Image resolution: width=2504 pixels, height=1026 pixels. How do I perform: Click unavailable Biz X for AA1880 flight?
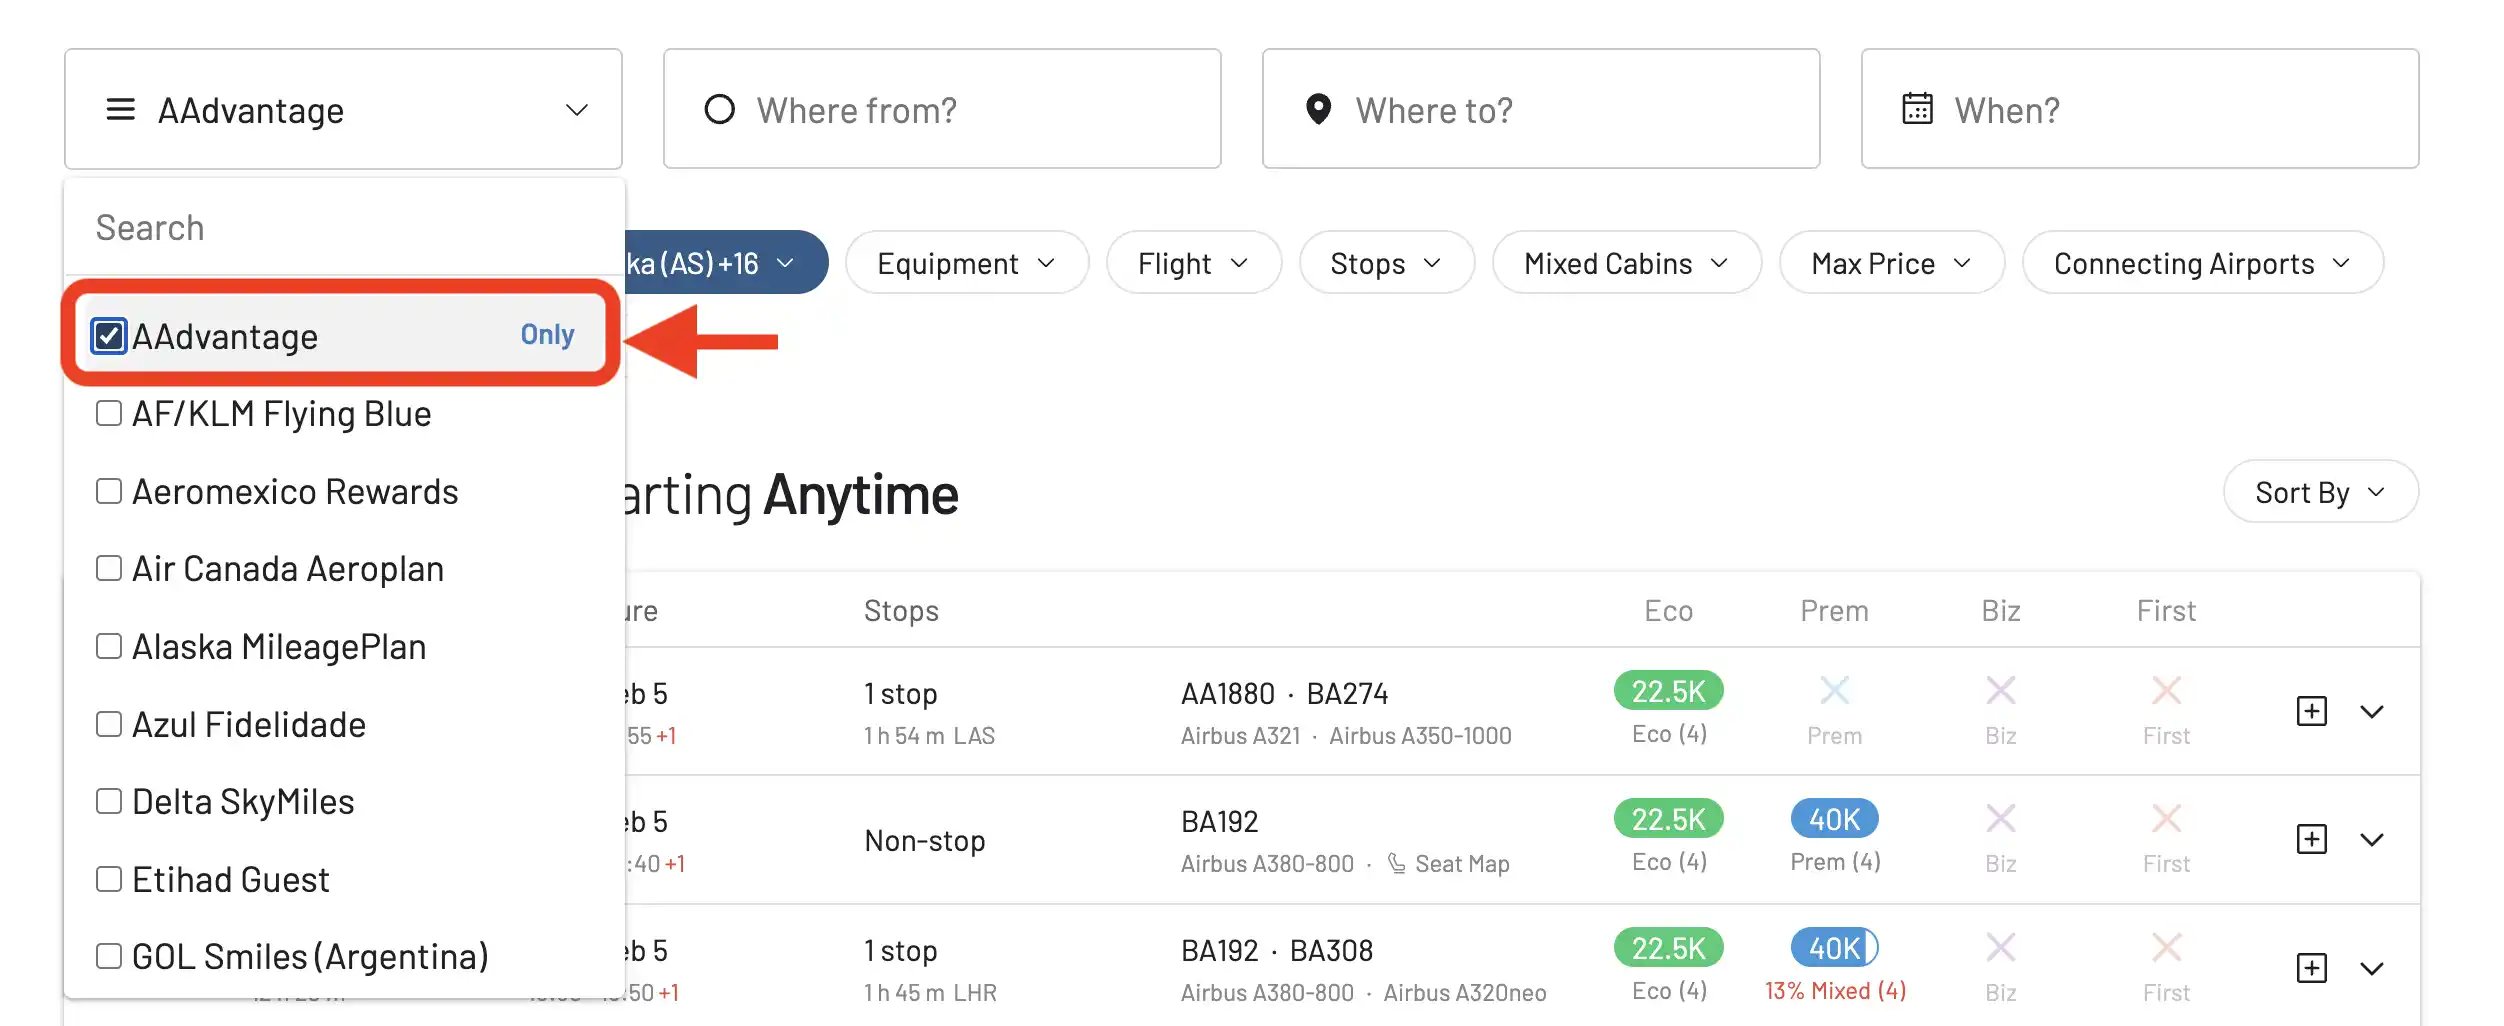point(2000,690)
